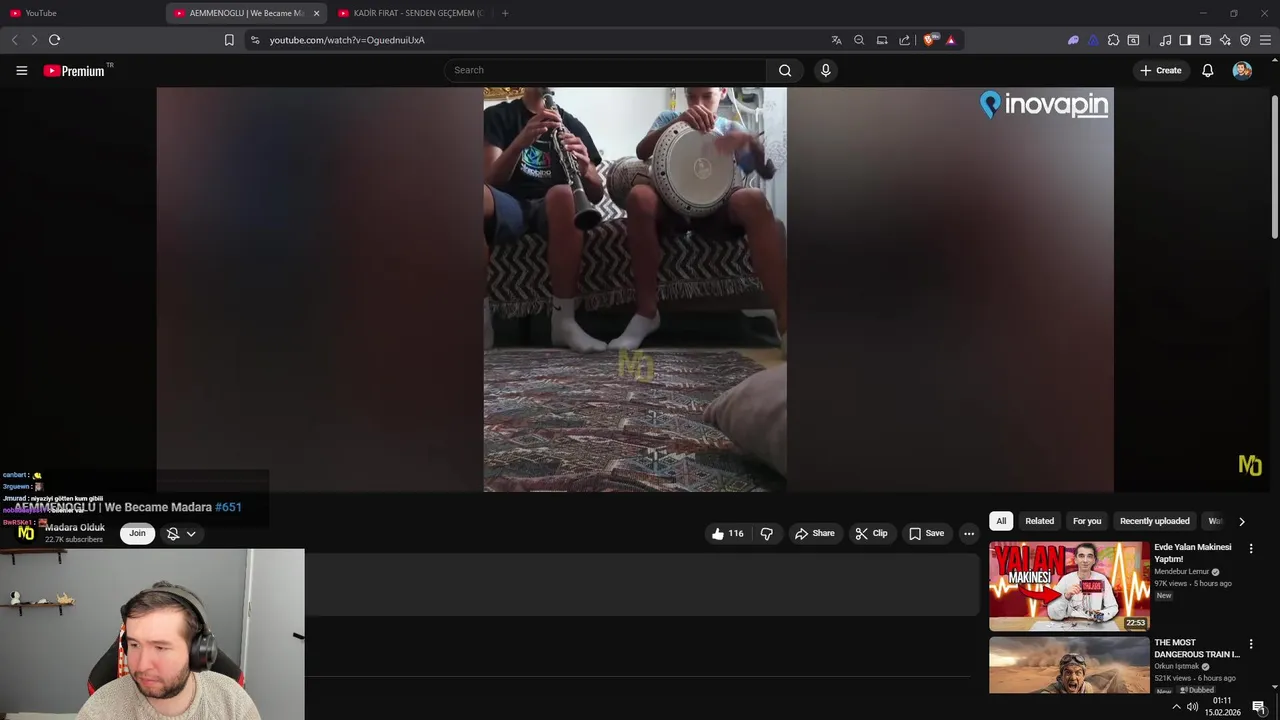The width and height of the screenshot is (1280, 720).
Task: Close the AEMMENOGLU tab
Action: [x=317, y=13]
